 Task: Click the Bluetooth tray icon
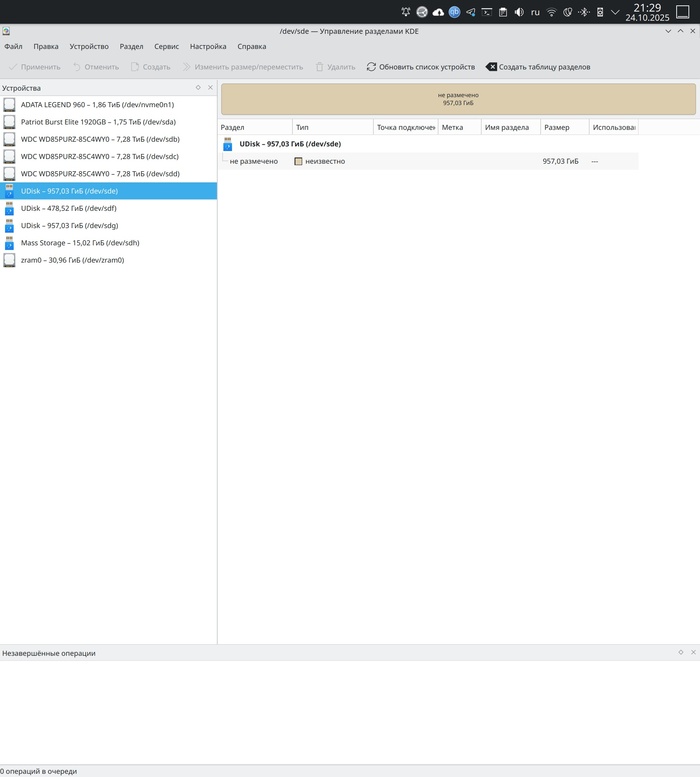tap(583, 12)
